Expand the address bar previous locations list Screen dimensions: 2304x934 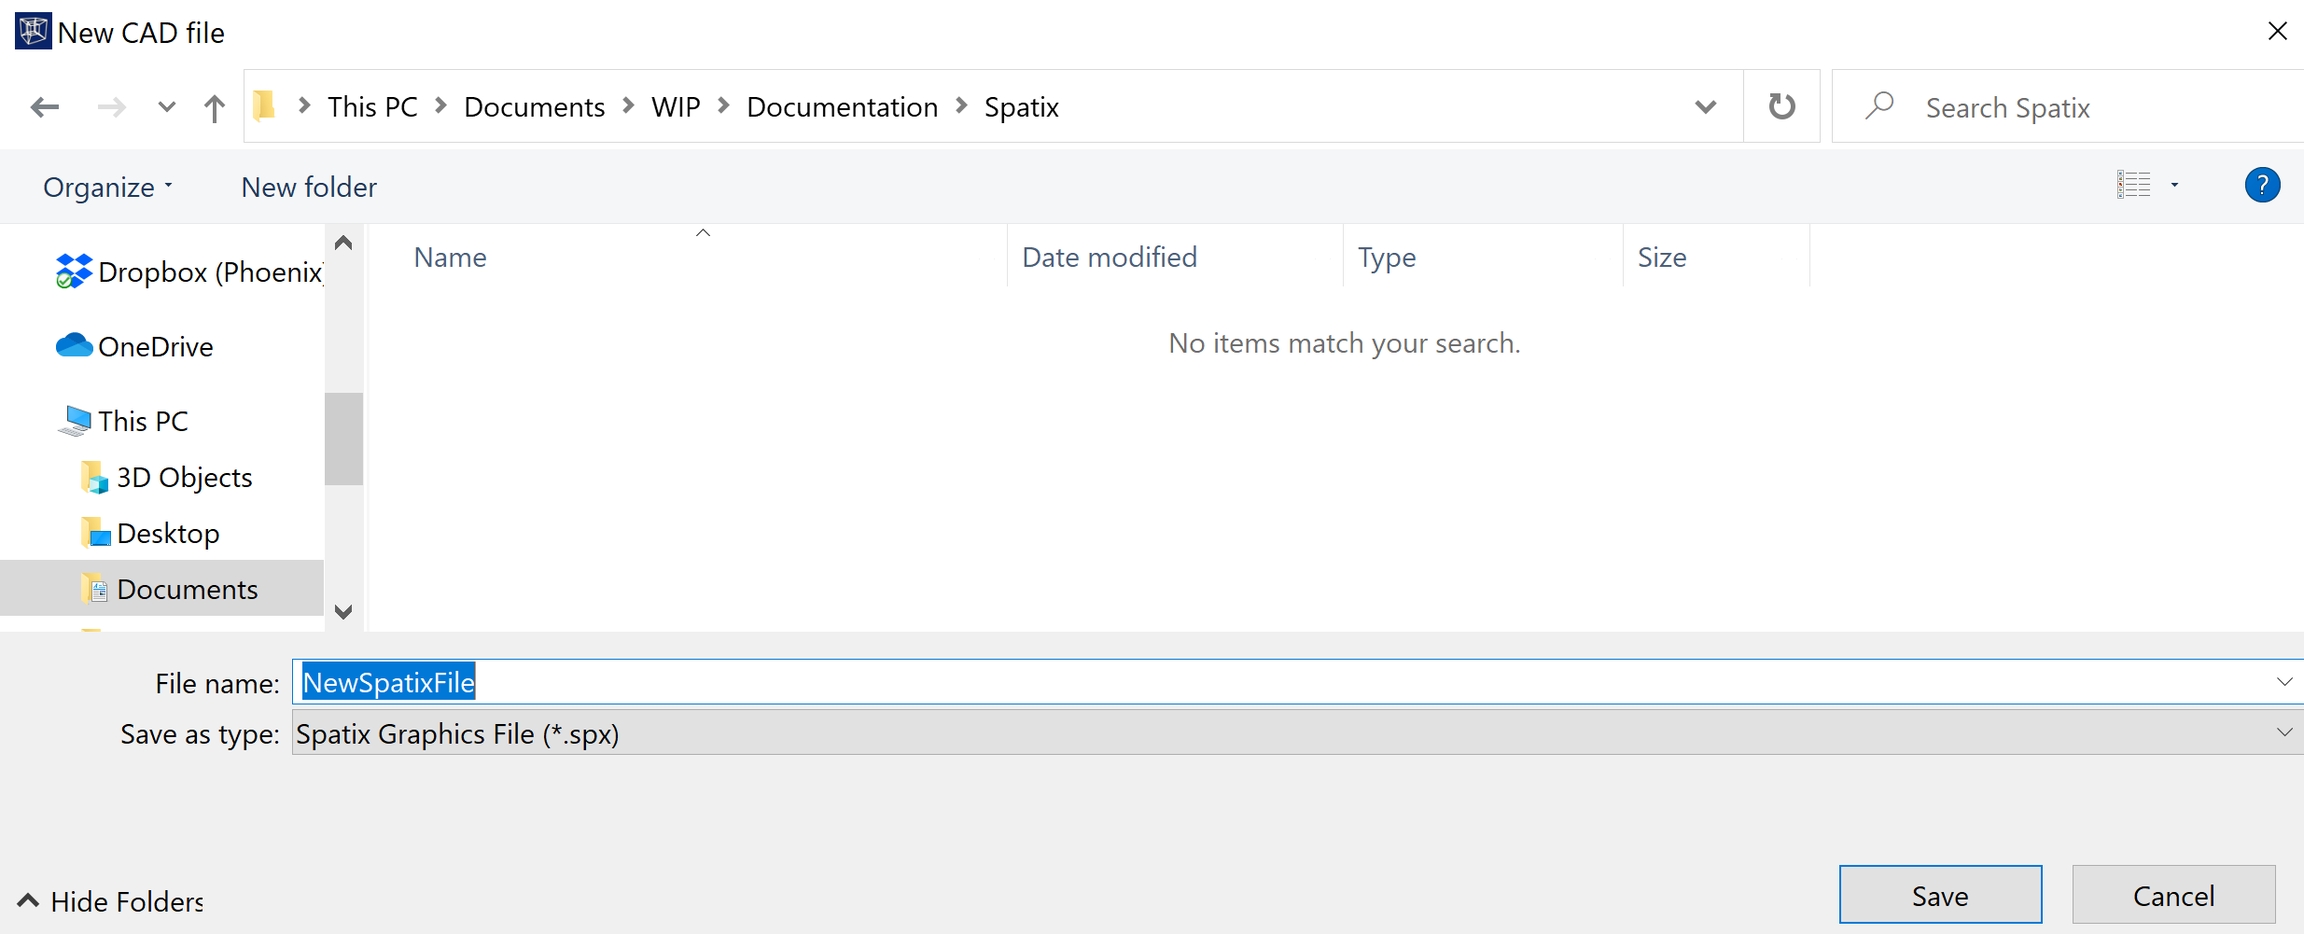(x=1705, y=107)
